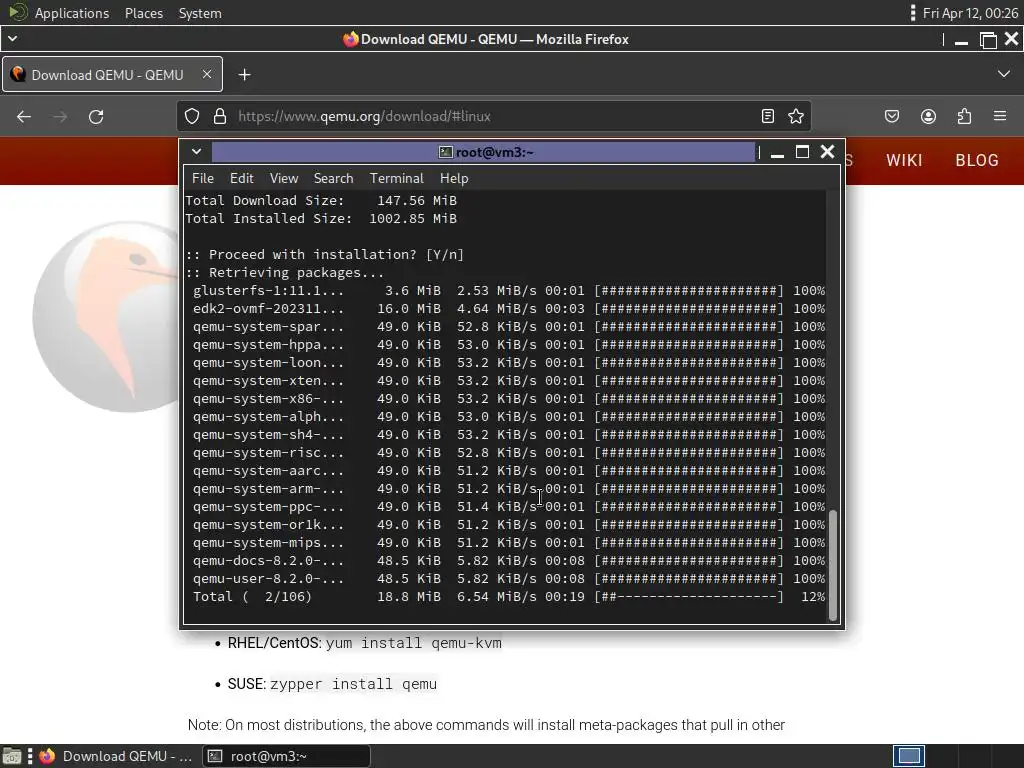Save page to Pocket

pyautogui.click(x=891, y=116)
